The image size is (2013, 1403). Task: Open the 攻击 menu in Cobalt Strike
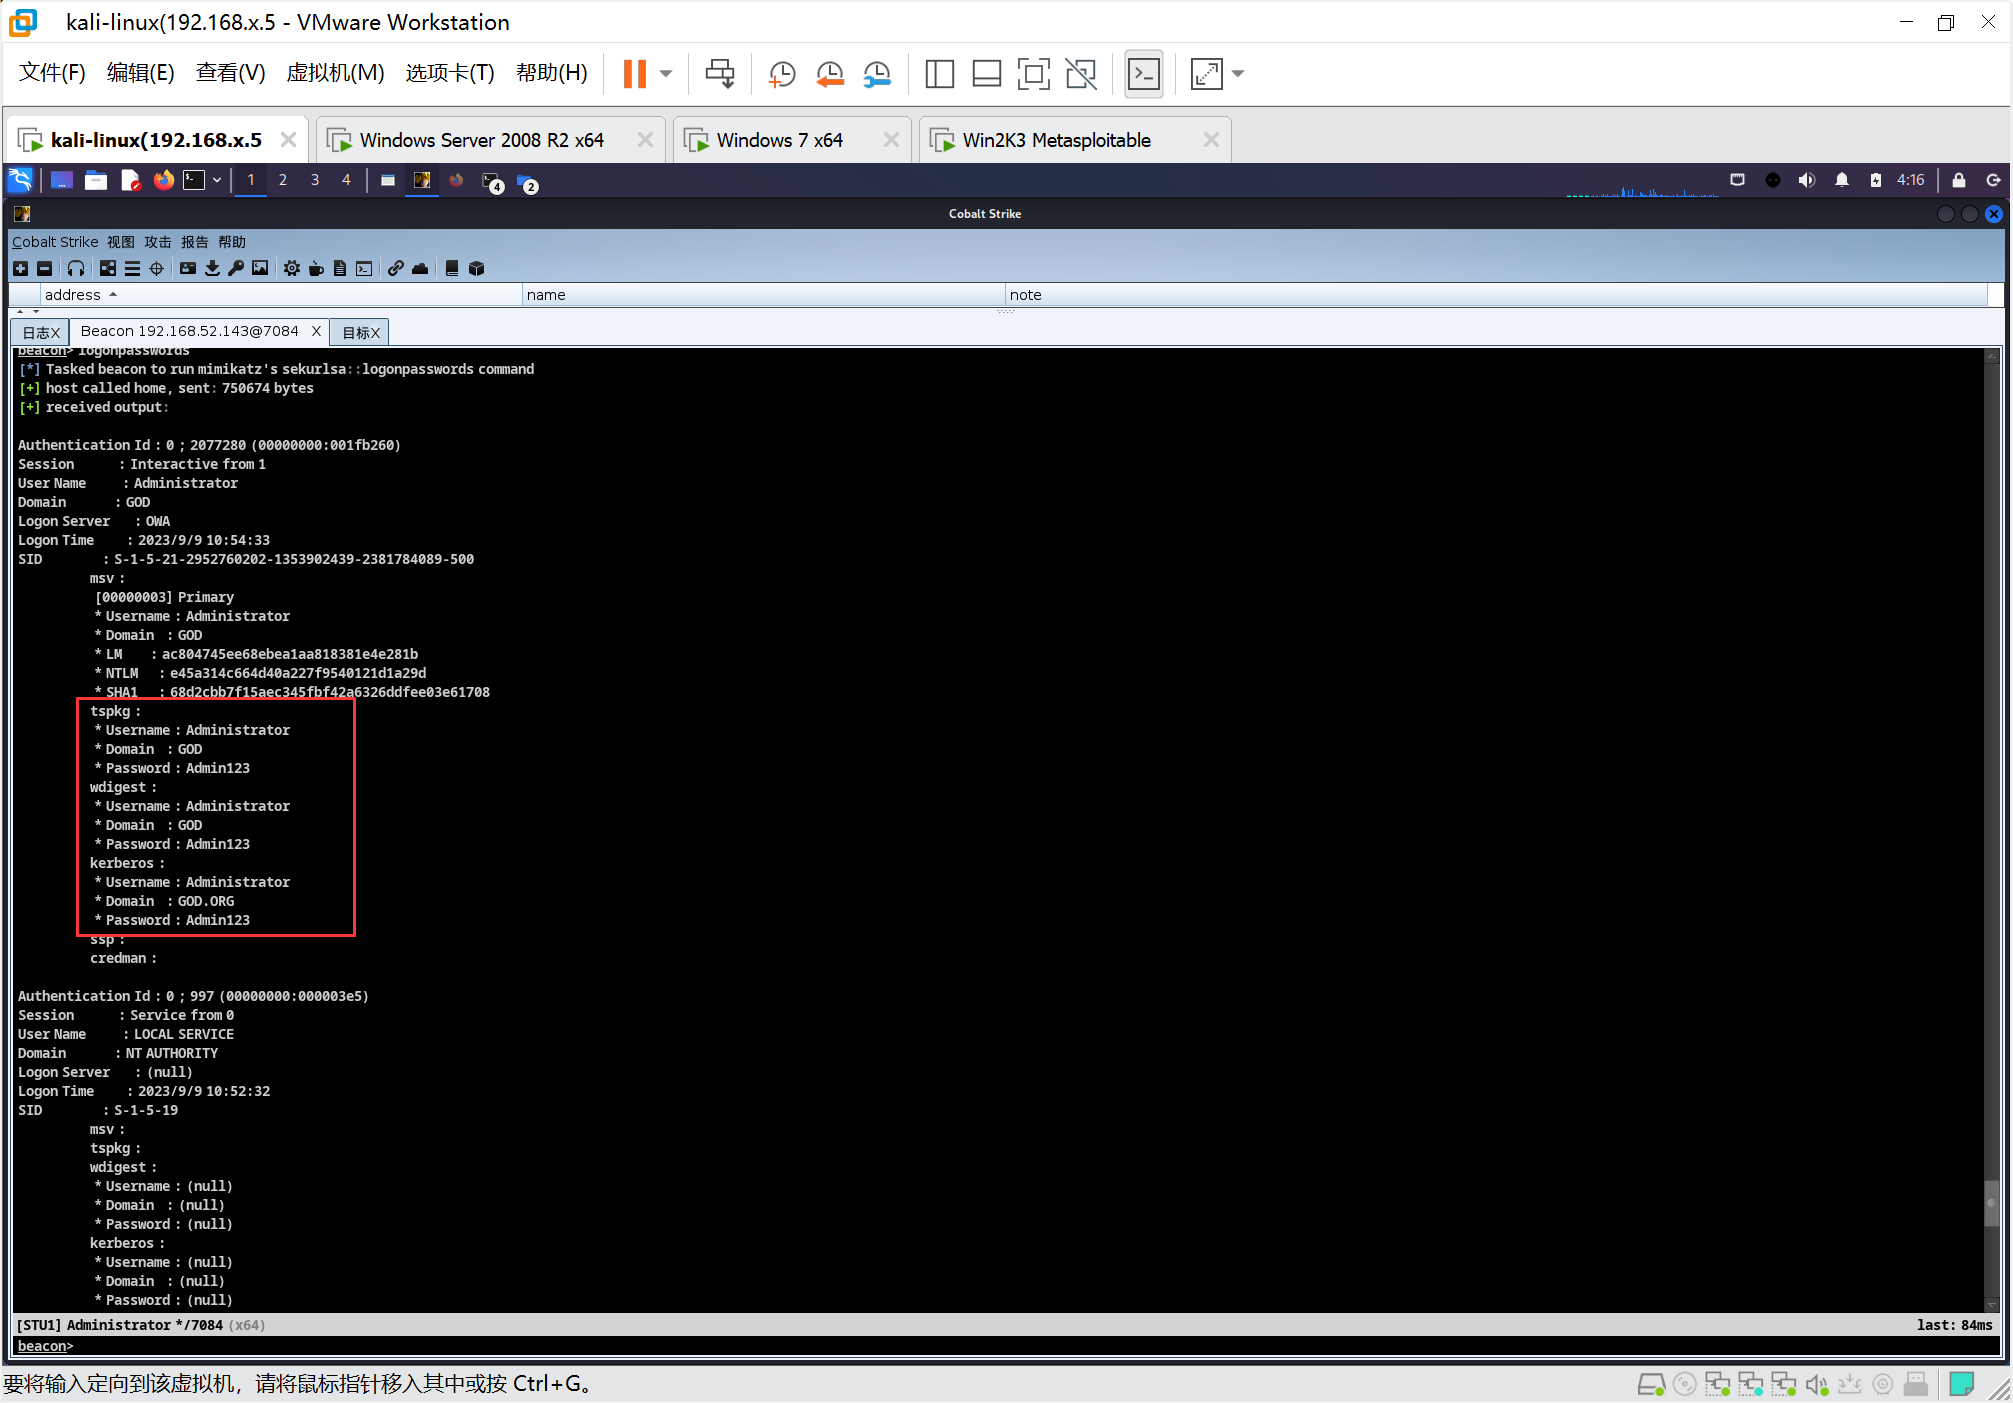click(x=157, y=242)
